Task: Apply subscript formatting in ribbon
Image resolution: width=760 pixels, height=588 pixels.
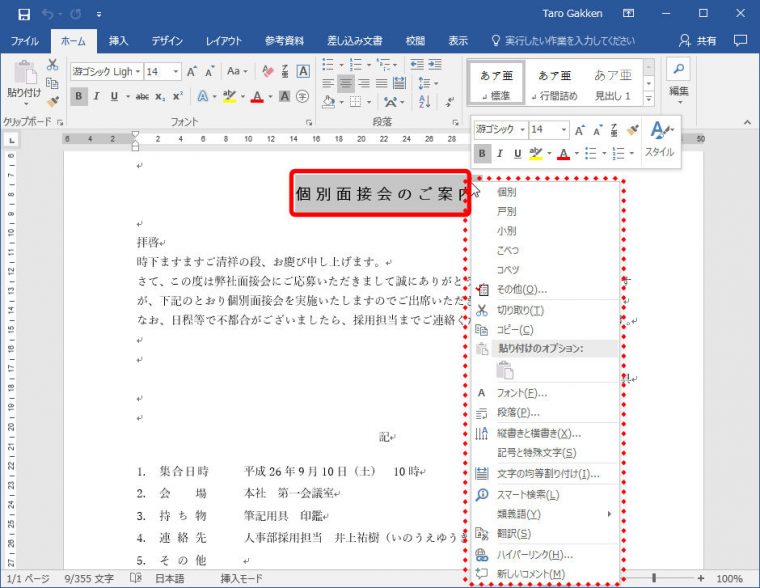Action: (160, 96)
